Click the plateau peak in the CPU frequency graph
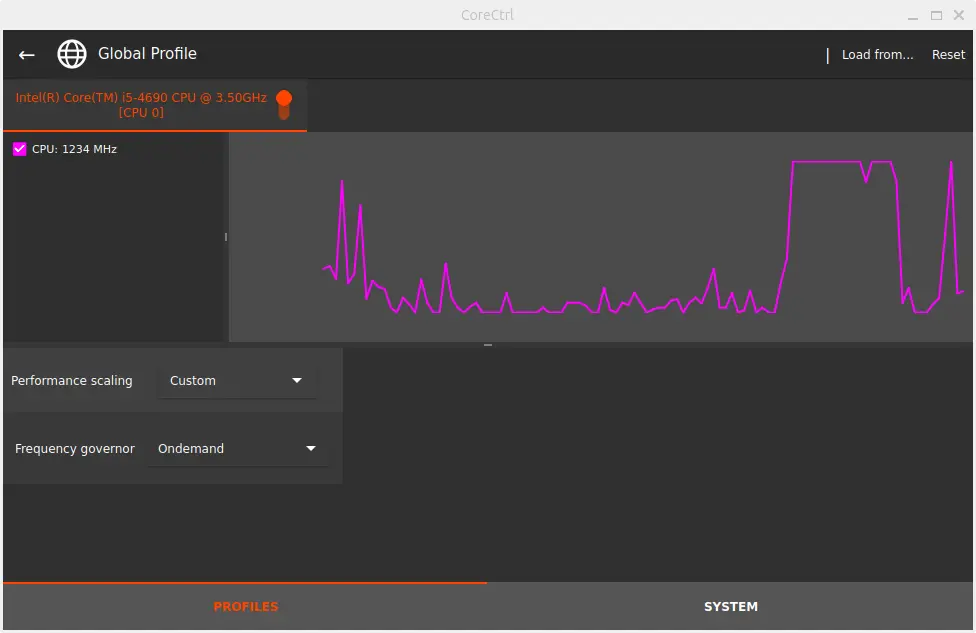 click(826, 162)
